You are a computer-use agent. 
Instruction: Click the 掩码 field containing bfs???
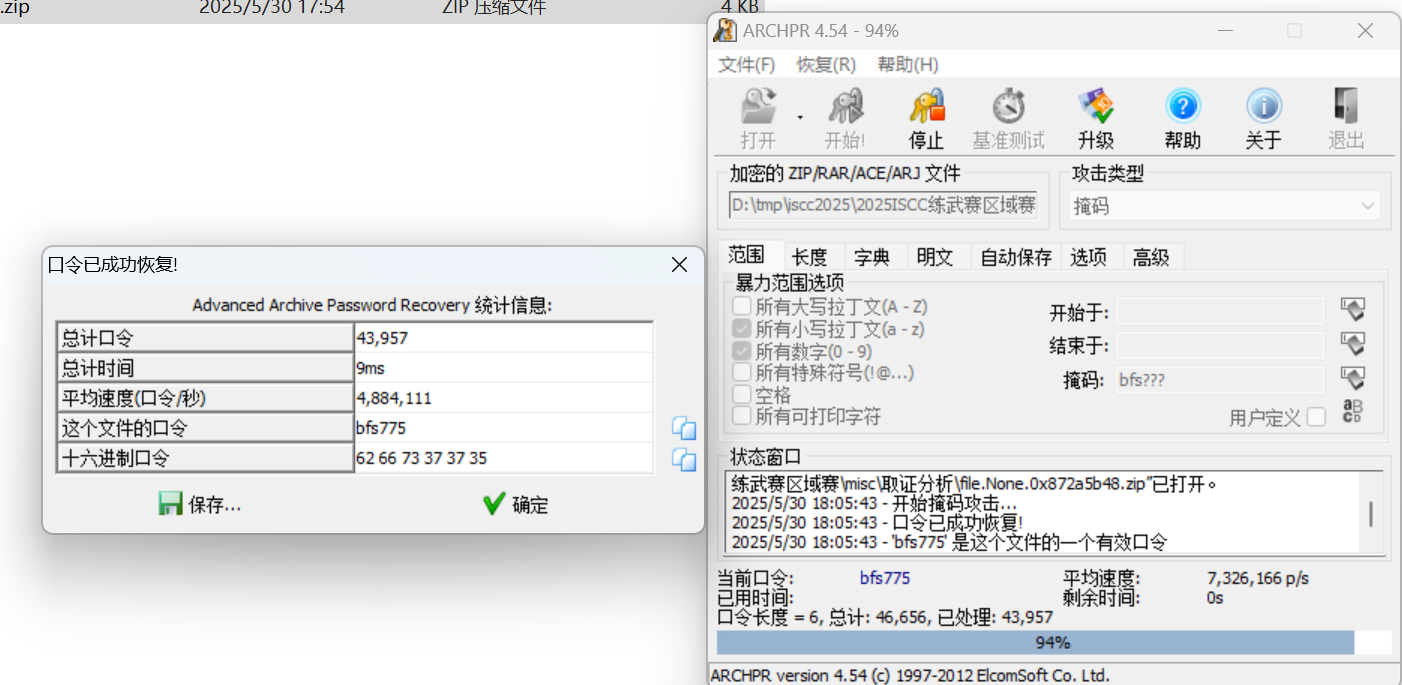1220,380
